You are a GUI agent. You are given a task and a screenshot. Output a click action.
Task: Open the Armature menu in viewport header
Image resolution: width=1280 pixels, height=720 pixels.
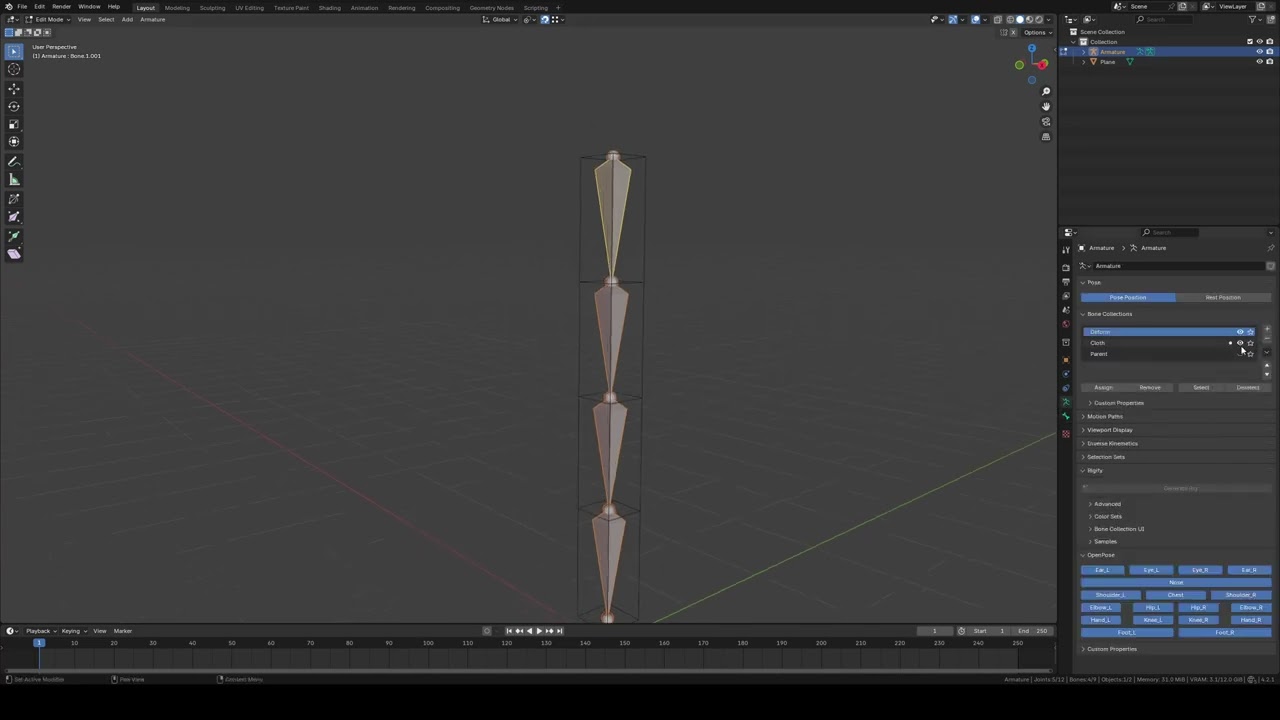pos(153,19)
